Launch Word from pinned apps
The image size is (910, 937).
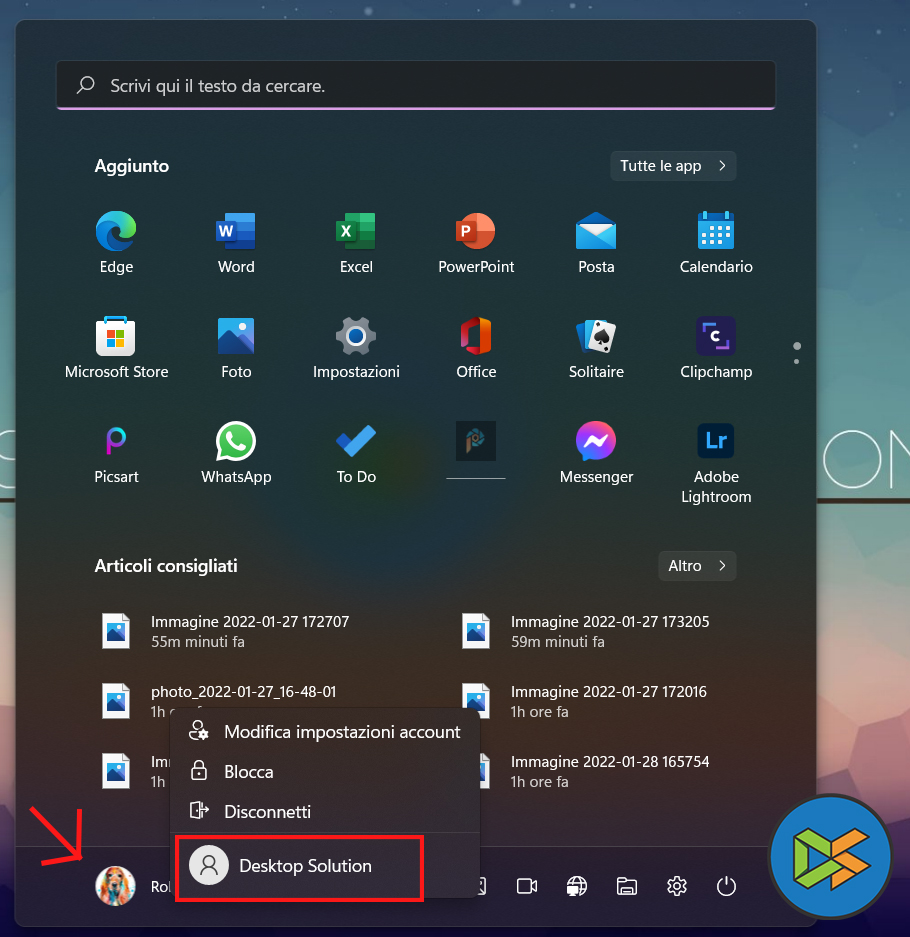pos(236,242)
